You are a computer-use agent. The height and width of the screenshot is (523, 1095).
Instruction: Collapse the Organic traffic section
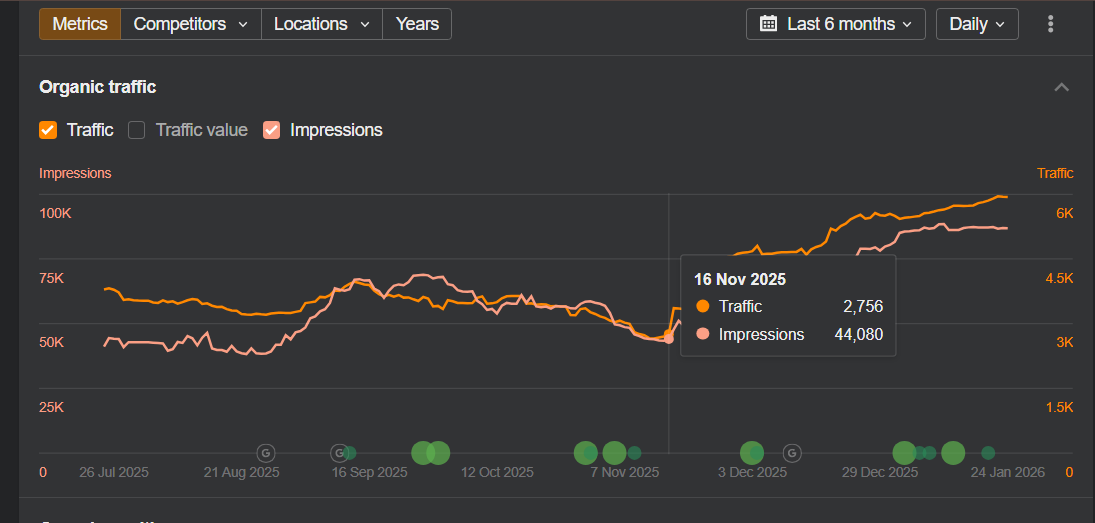1062,88
